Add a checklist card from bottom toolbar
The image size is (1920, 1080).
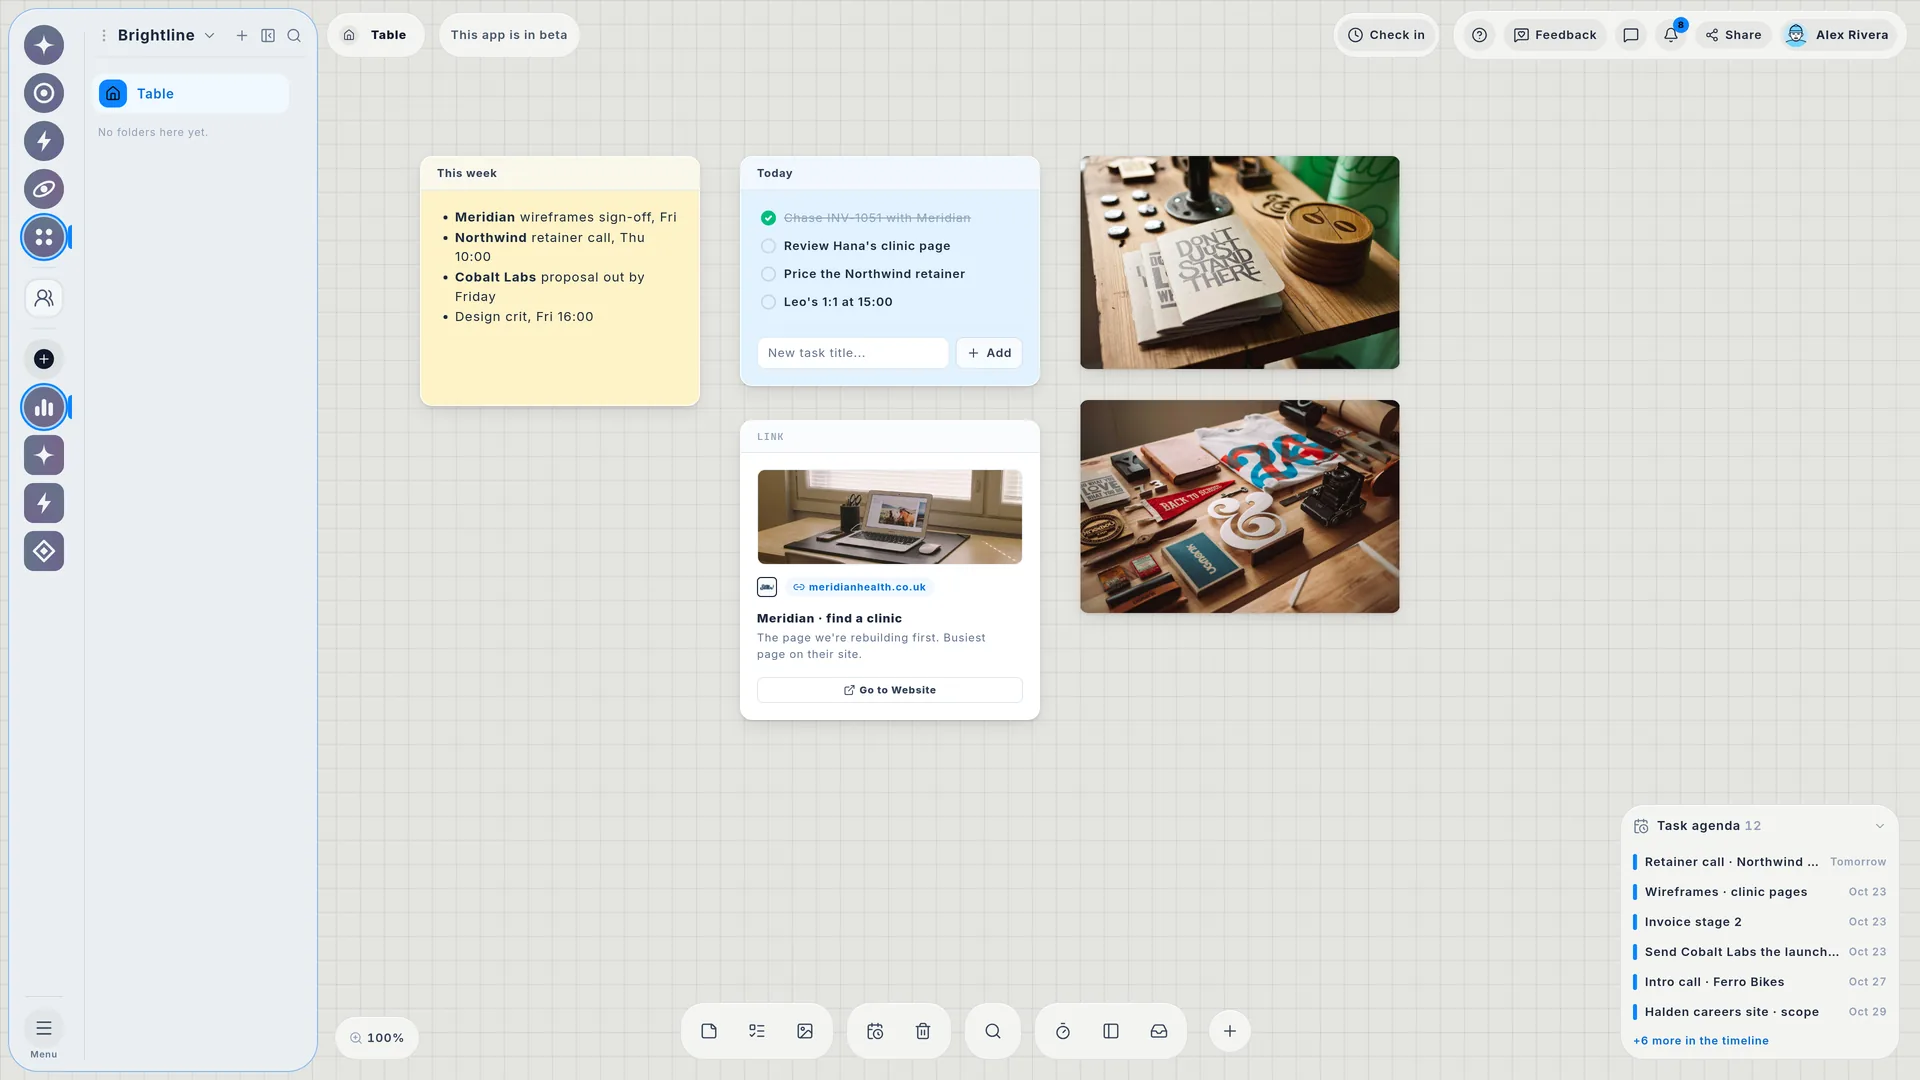click(x=757, y=1031)
